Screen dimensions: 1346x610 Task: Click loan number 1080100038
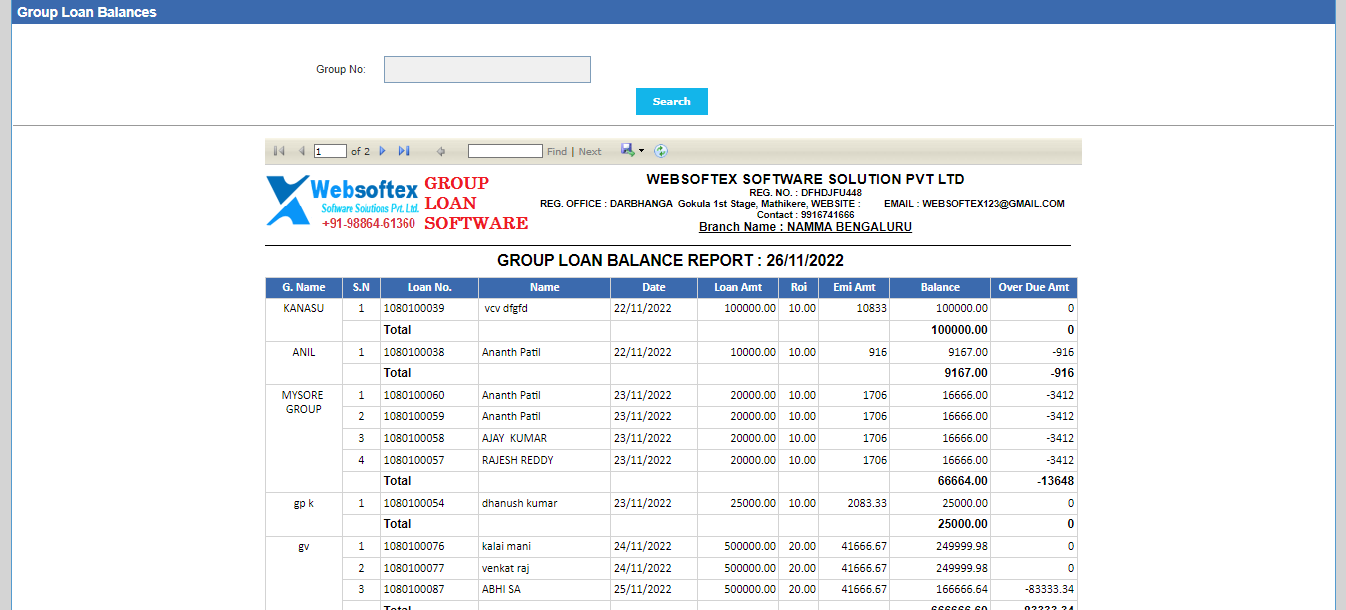(414, 352)
